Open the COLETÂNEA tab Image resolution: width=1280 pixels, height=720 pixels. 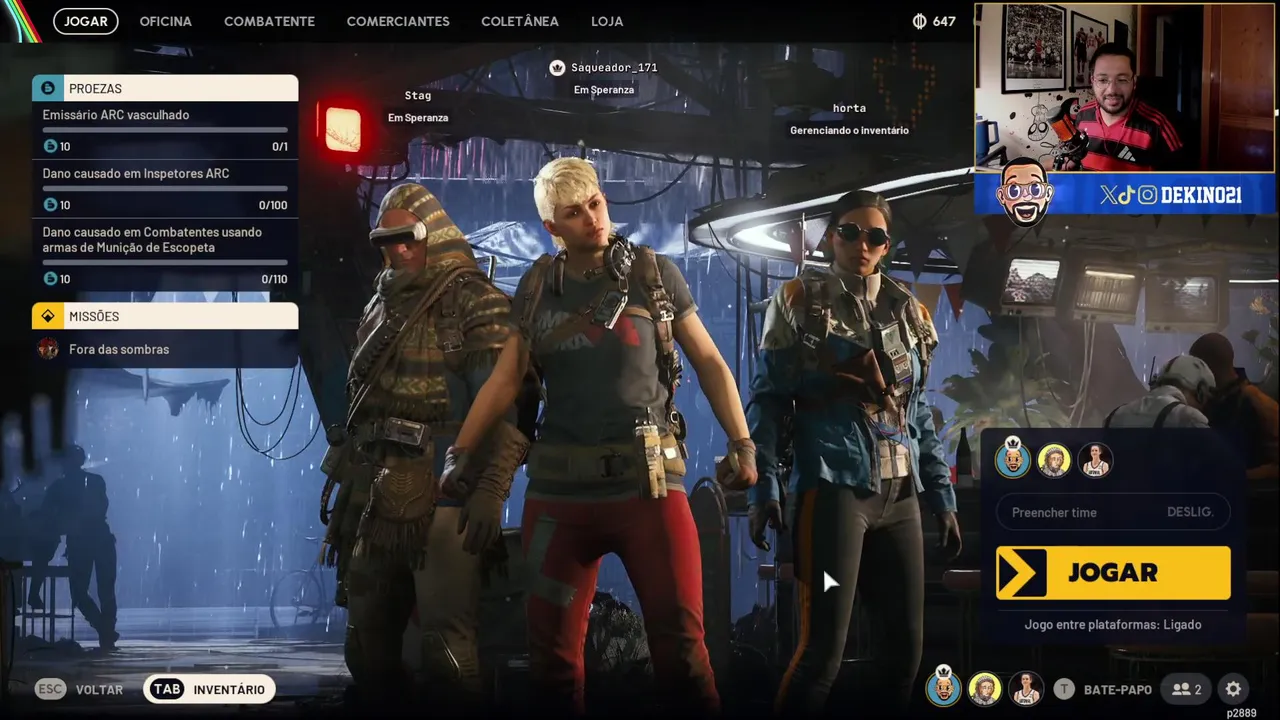[x=520, y=21]
